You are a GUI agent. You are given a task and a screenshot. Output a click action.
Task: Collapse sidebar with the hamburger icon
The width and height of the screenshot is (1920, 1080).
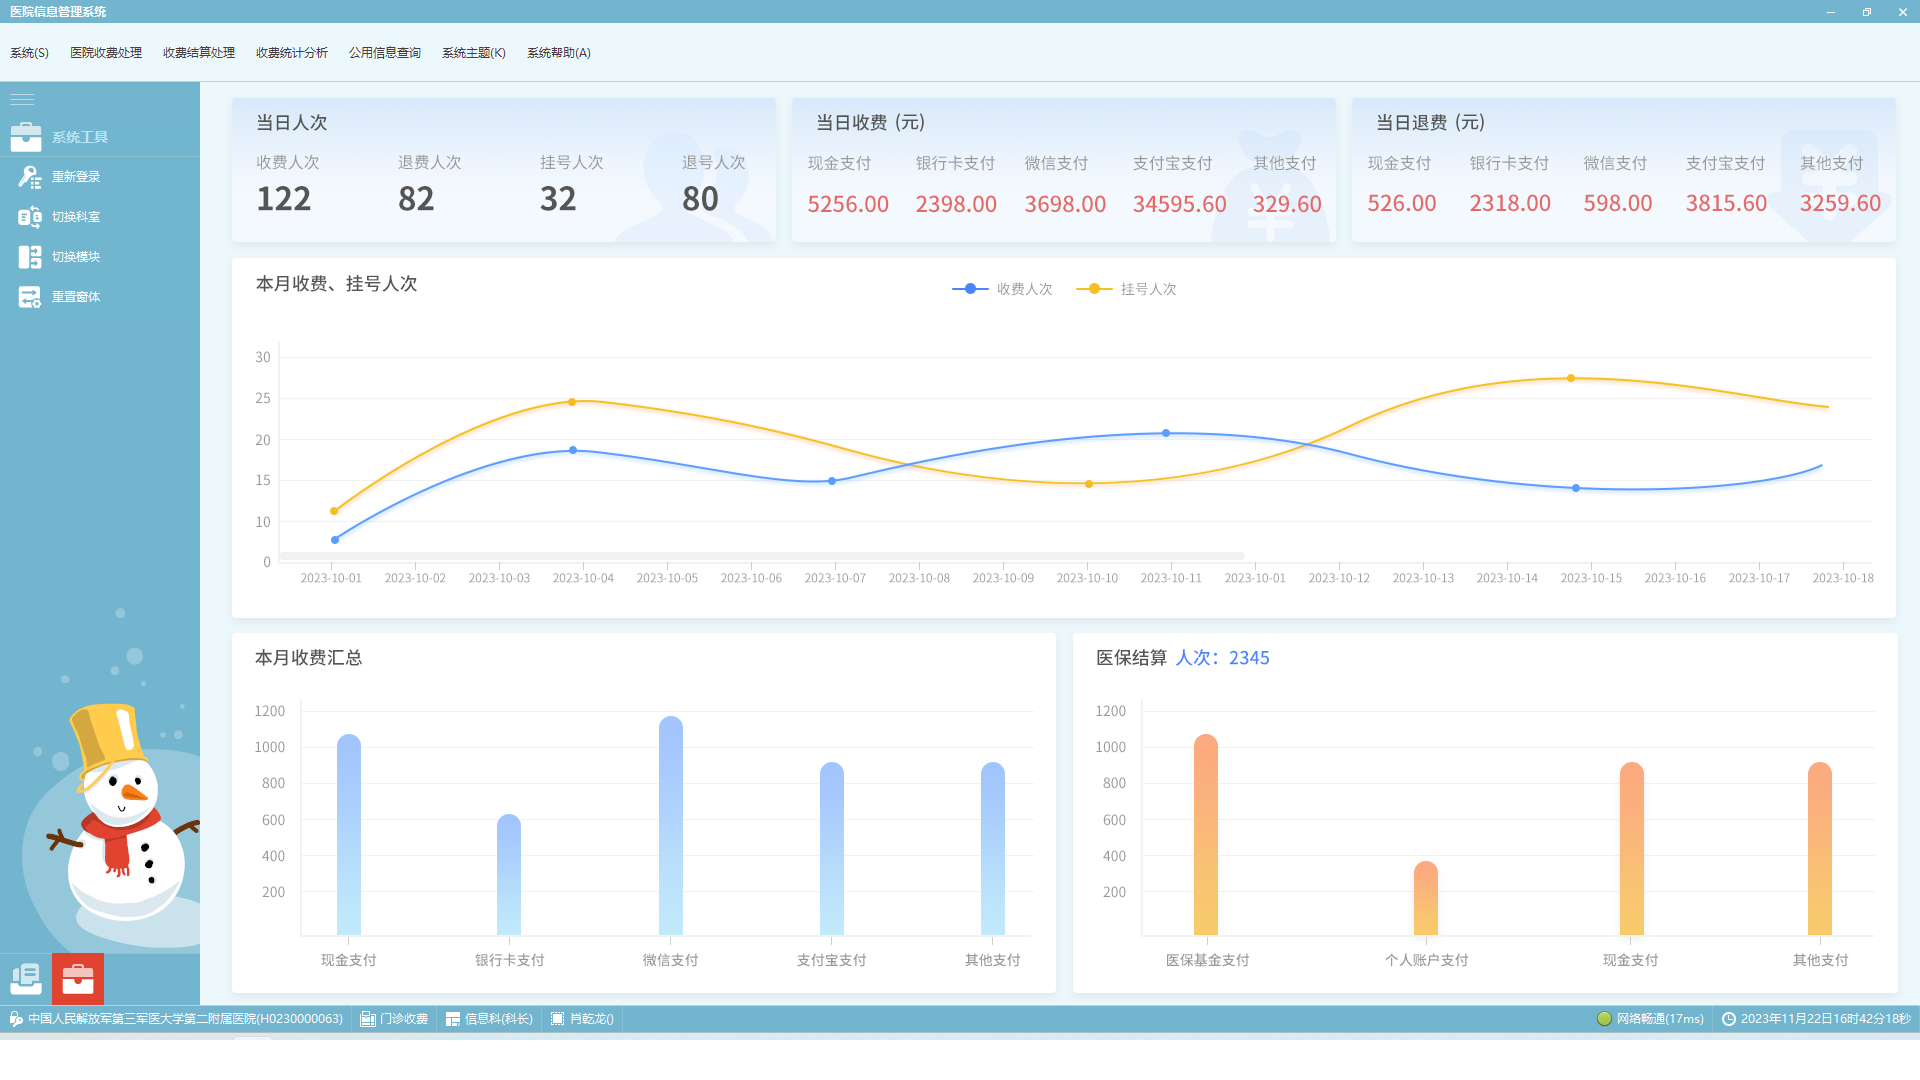(x=22, y=99)
